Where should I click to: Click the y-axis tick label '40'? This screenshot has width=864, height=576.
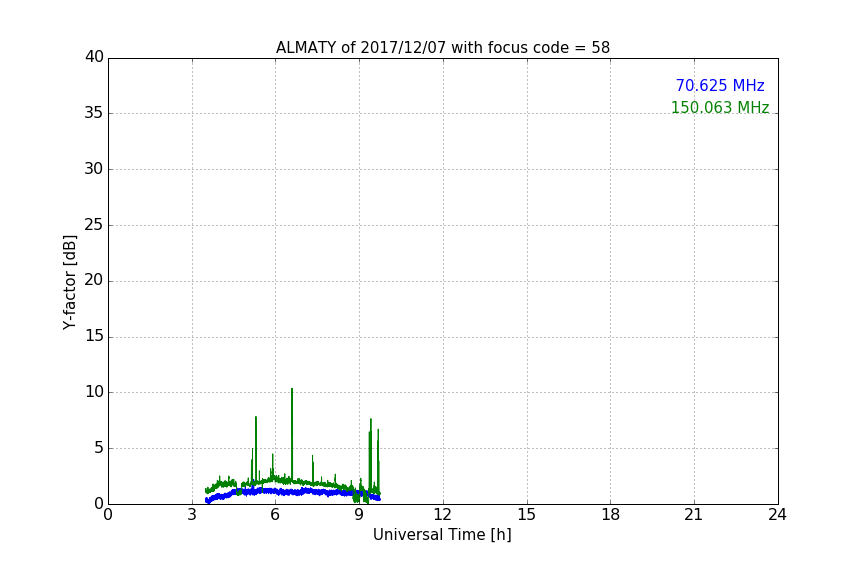click(x=94, y=57)
